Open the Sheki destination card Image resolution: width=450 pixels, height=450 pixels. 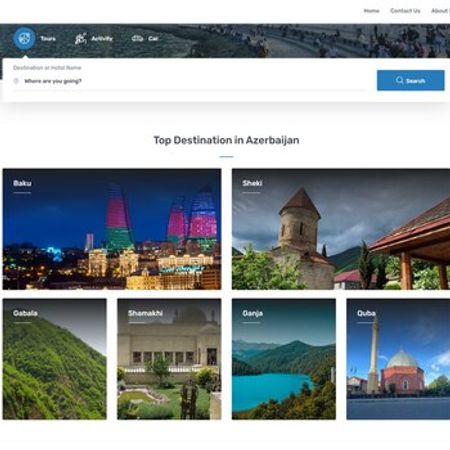[x=341, y=229]
